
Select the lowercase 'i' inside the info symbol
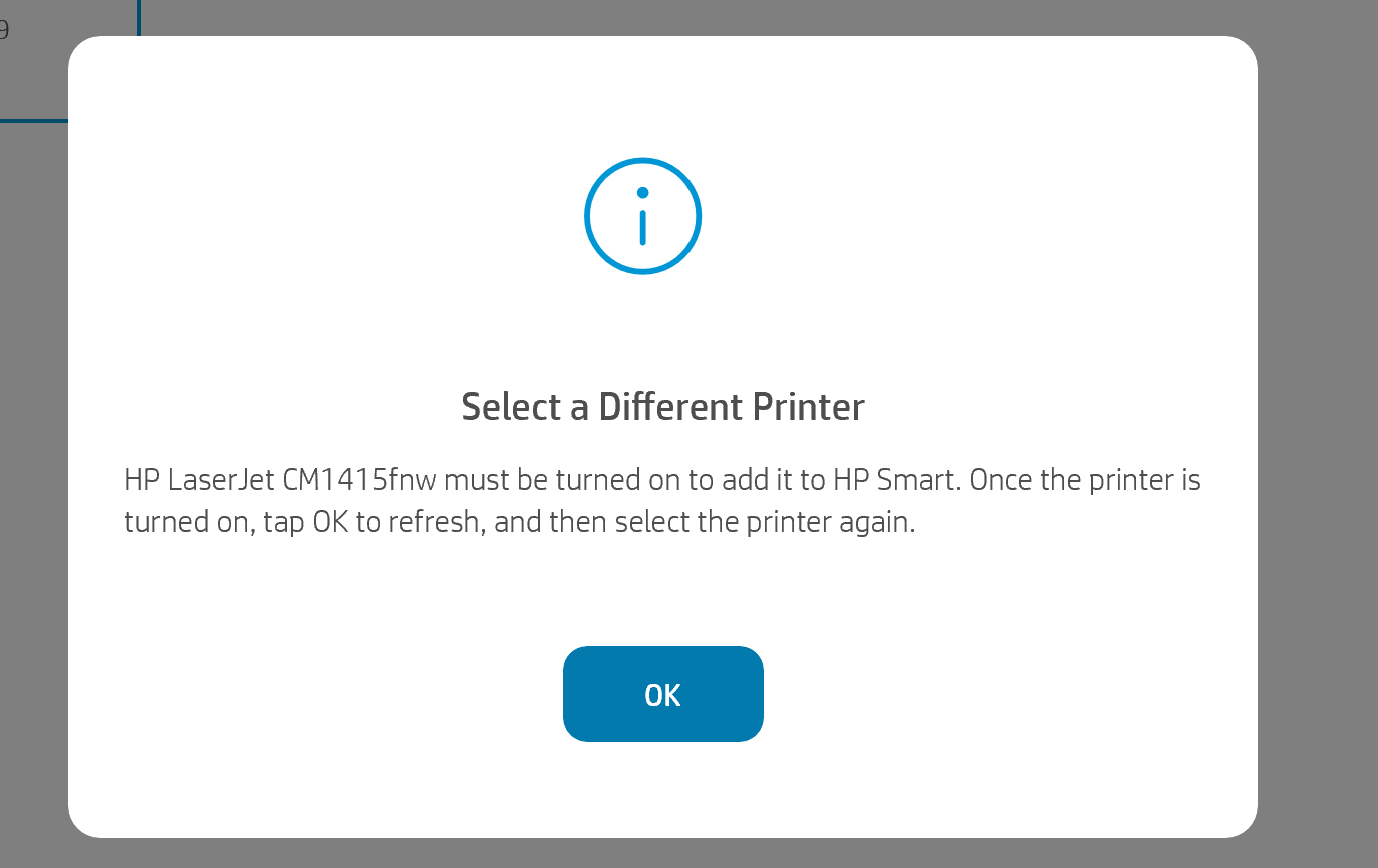pyautogui.click(x=642, y=222)
